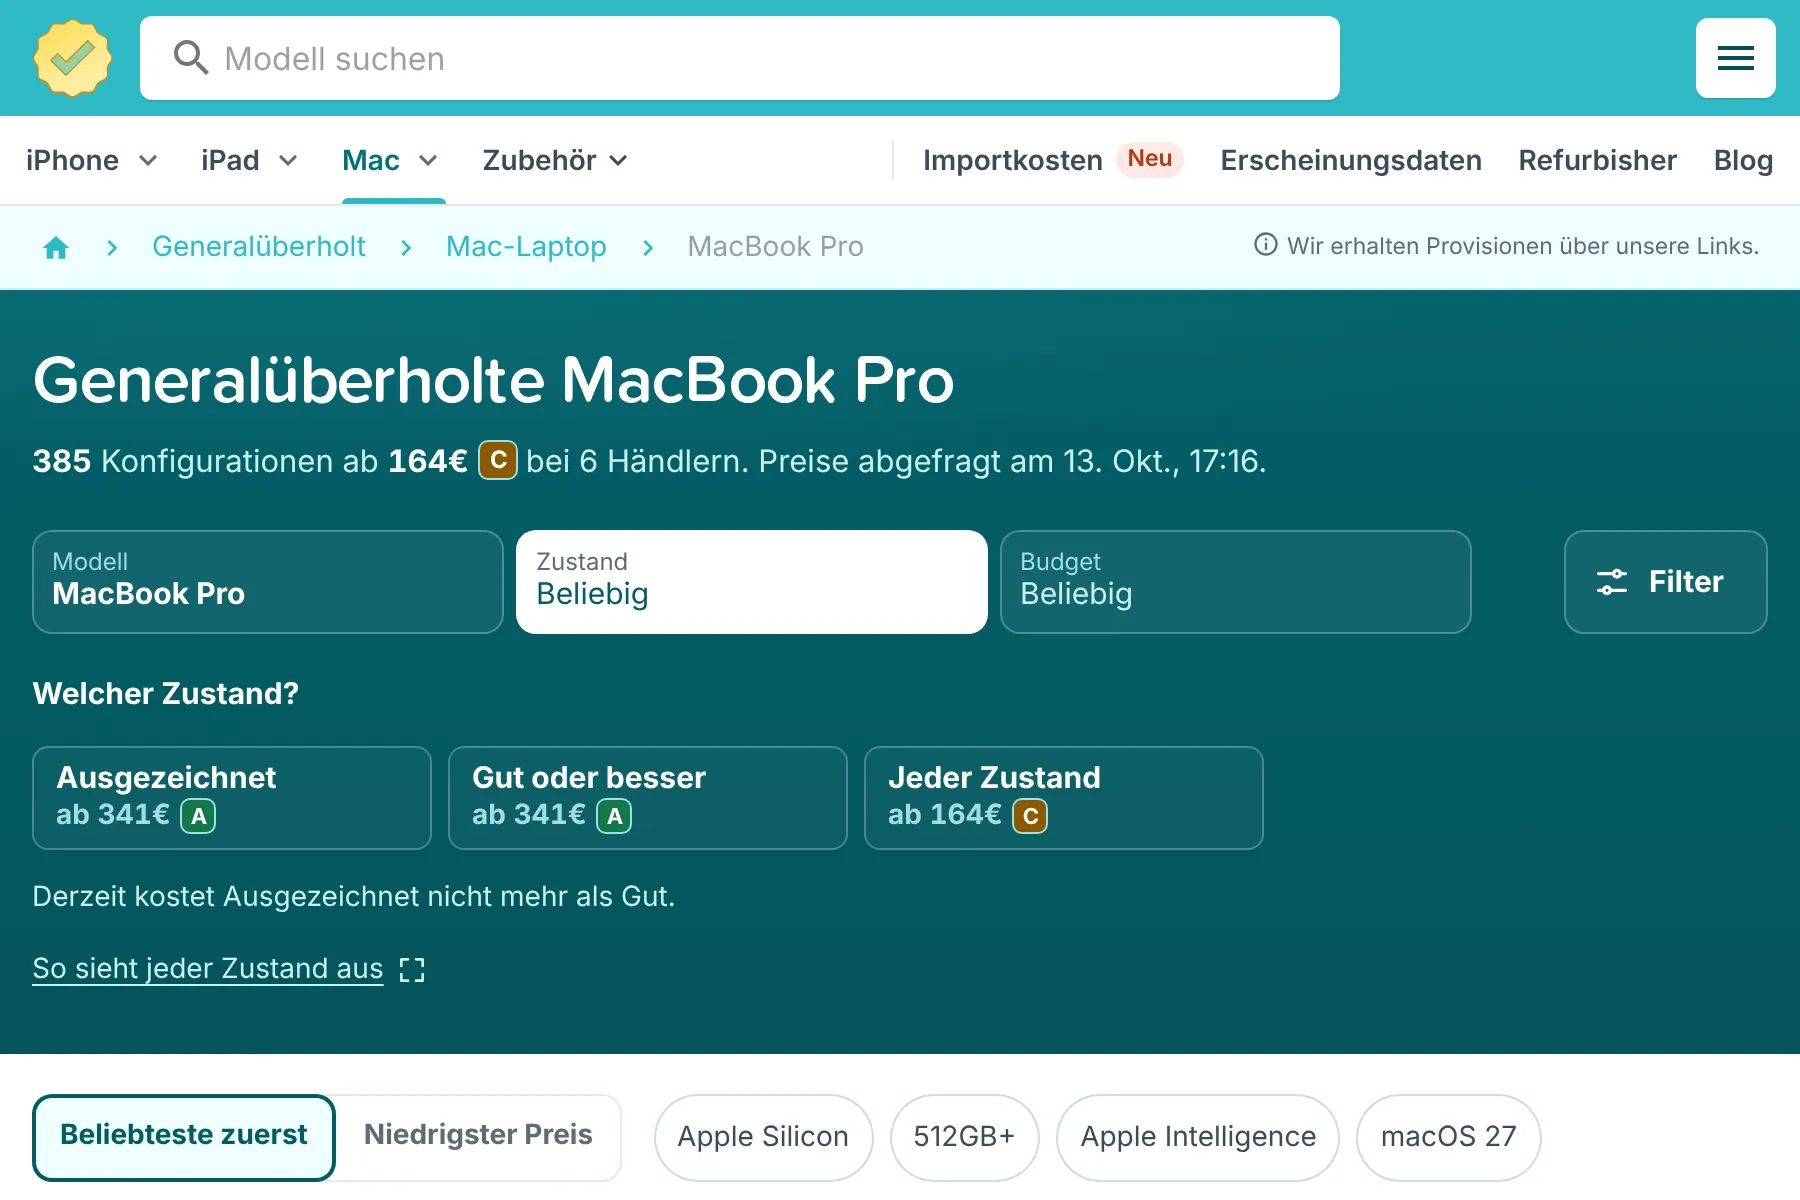Toggle the Apple Intelligence filter chip
The width and height of the screenshot is (1800, 1200).
pyautogui.click(x=1198, y=1137)
